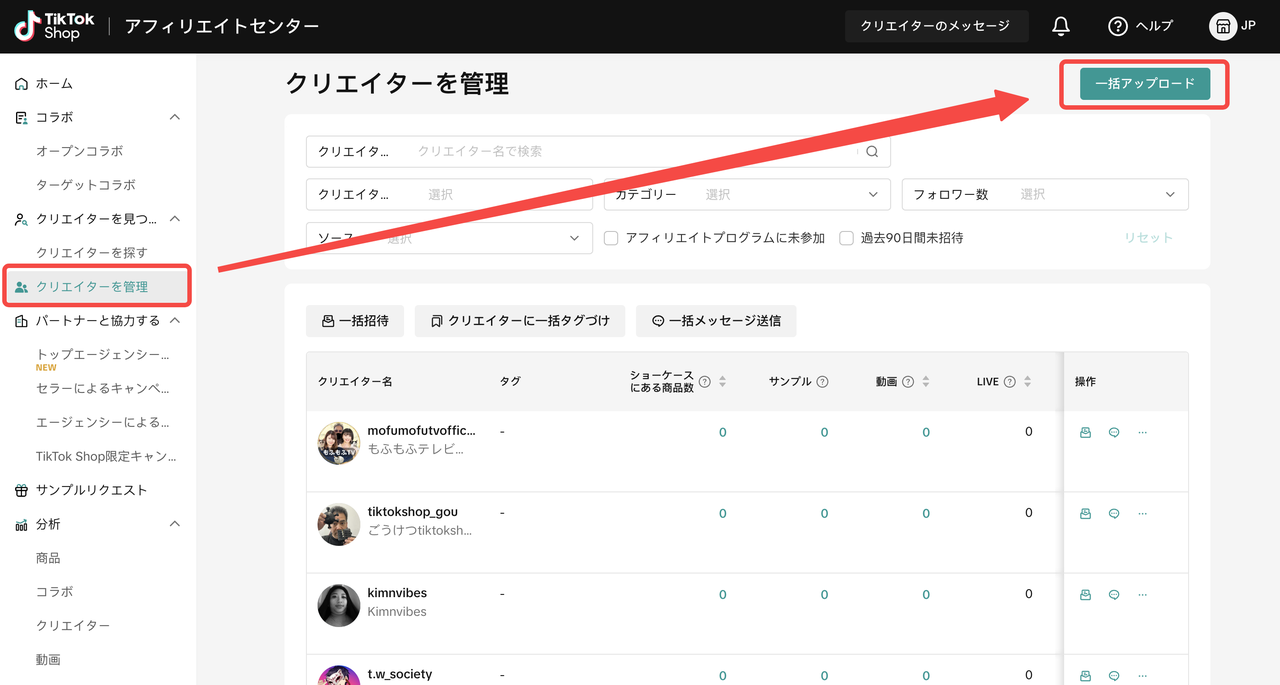Click message icon for kimnvibes row
Viewport: 1280px width, 685px height.
tap(1114, 594)
